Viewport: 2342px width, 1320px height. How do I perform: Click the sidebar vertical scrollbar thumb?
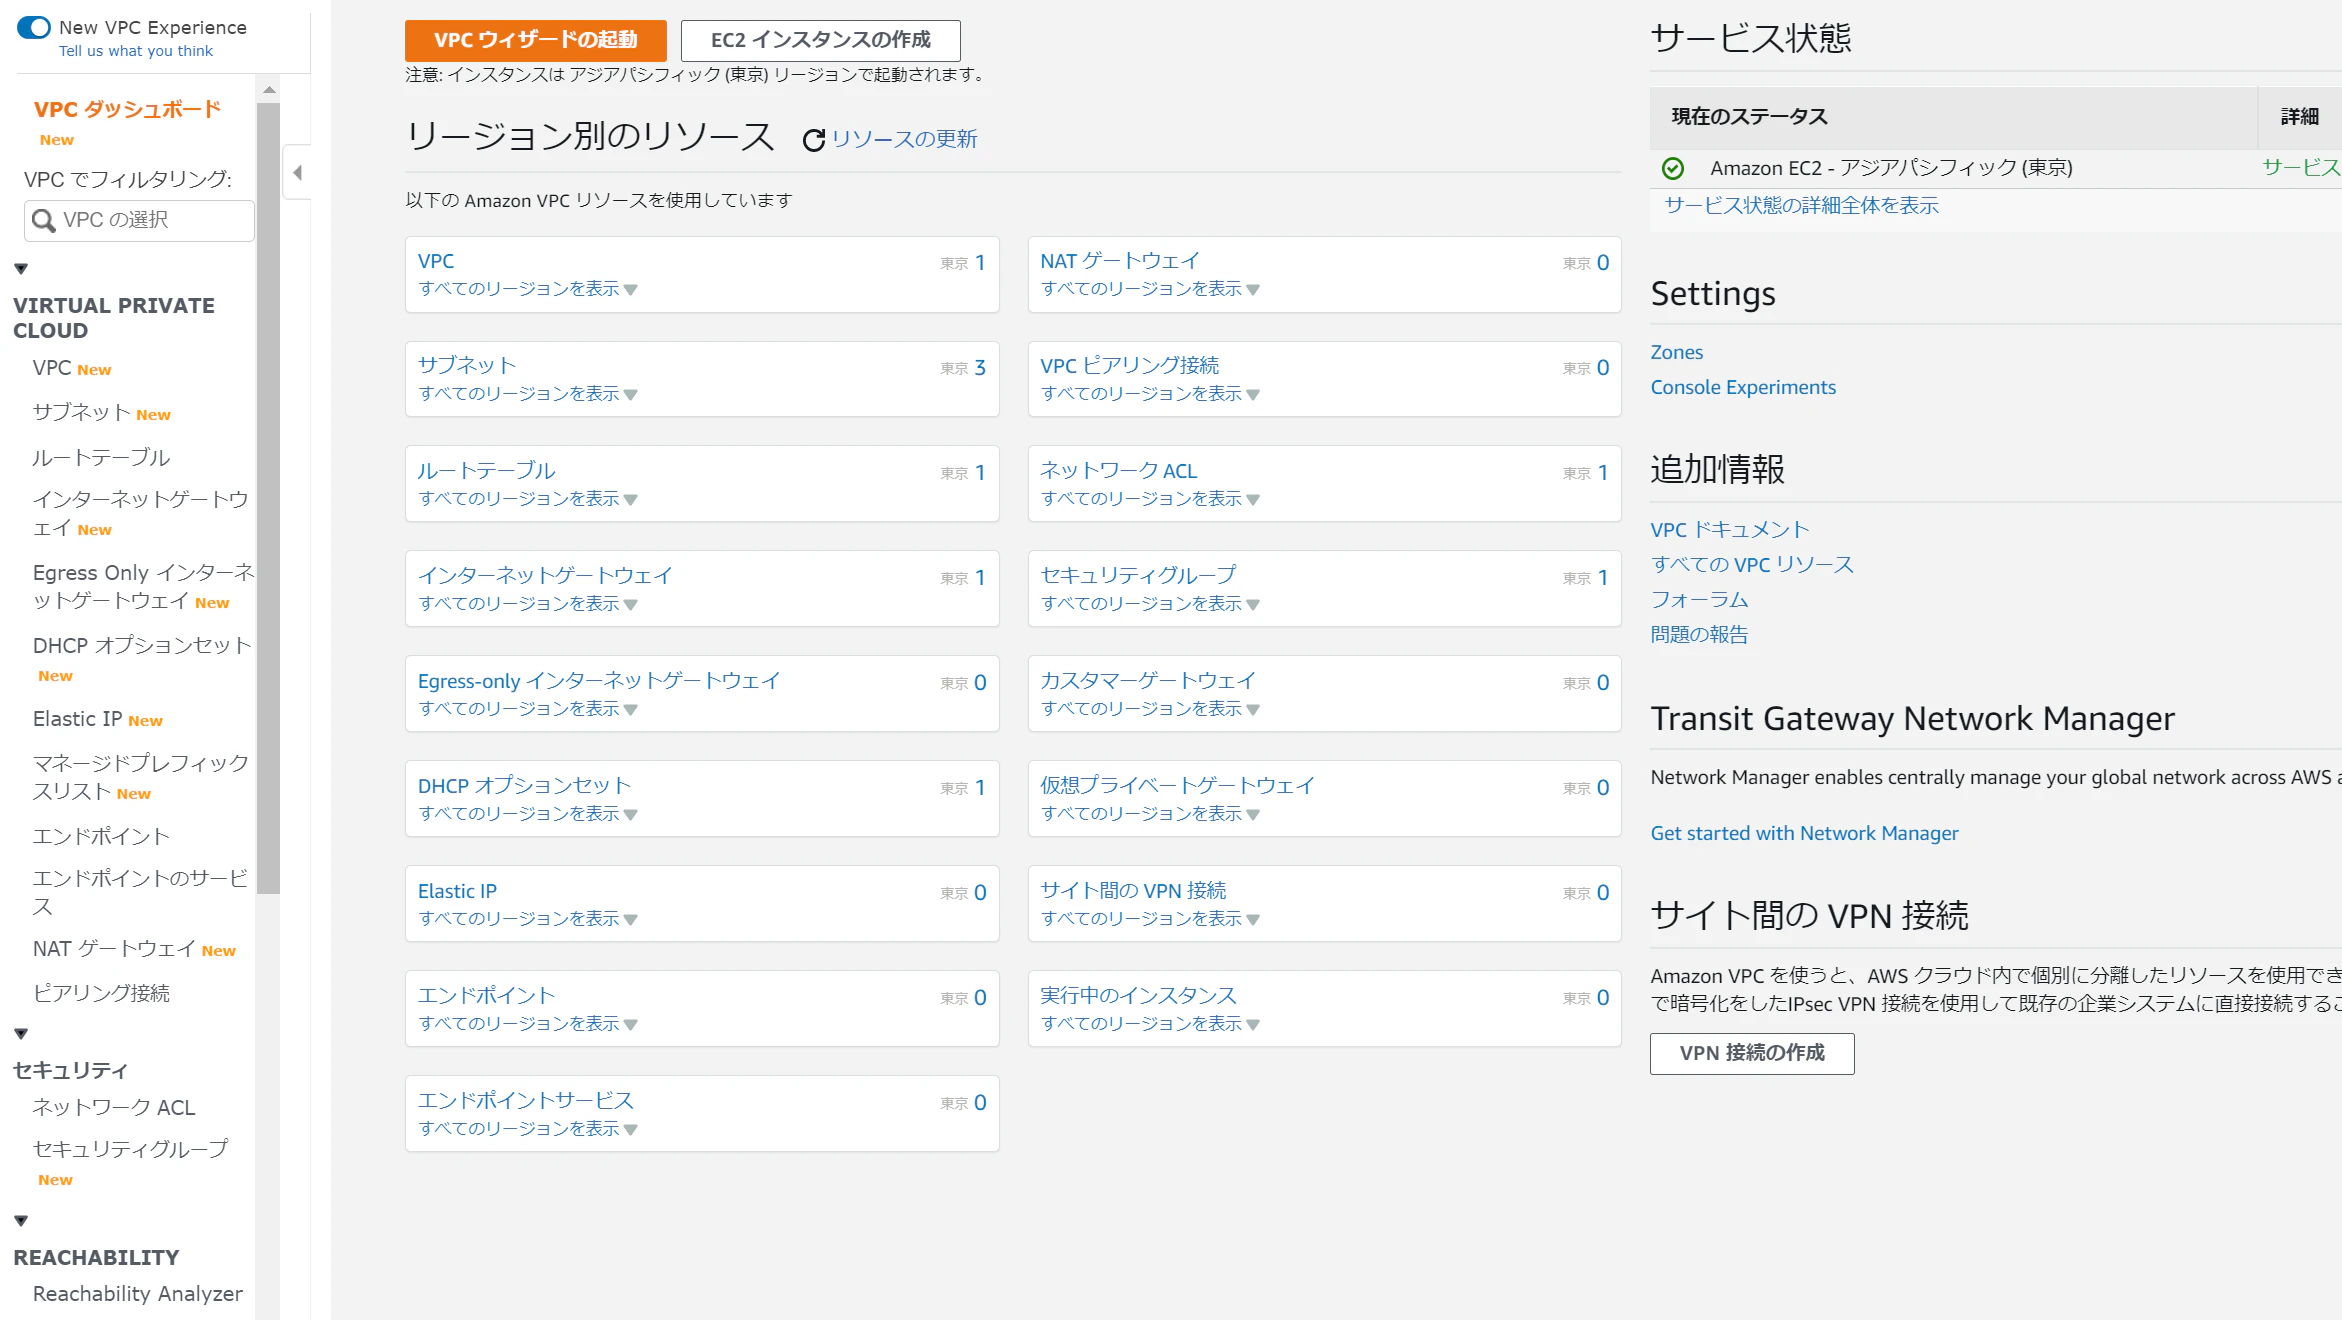(268, 500)
